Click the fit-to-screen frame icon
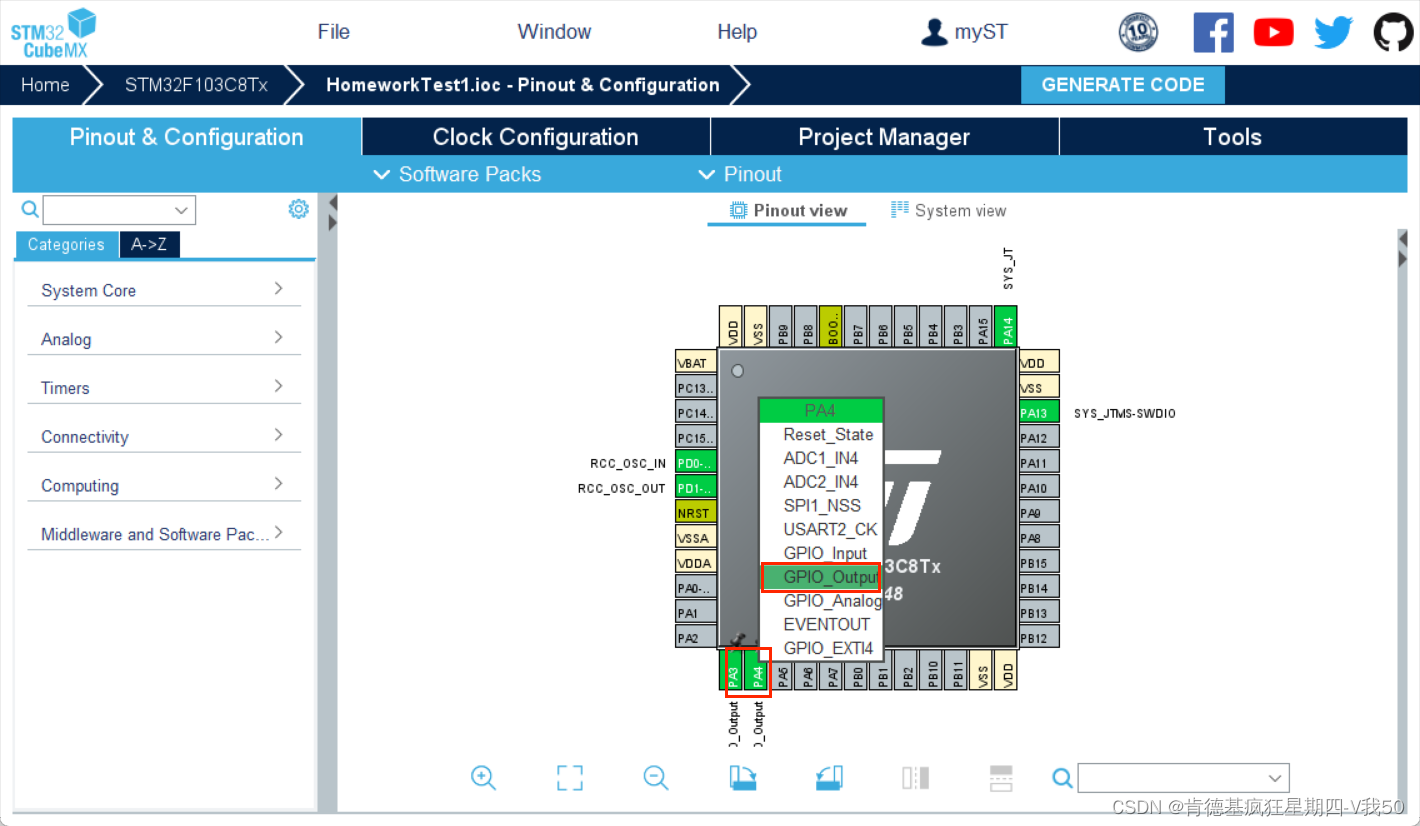 [570, 778]
